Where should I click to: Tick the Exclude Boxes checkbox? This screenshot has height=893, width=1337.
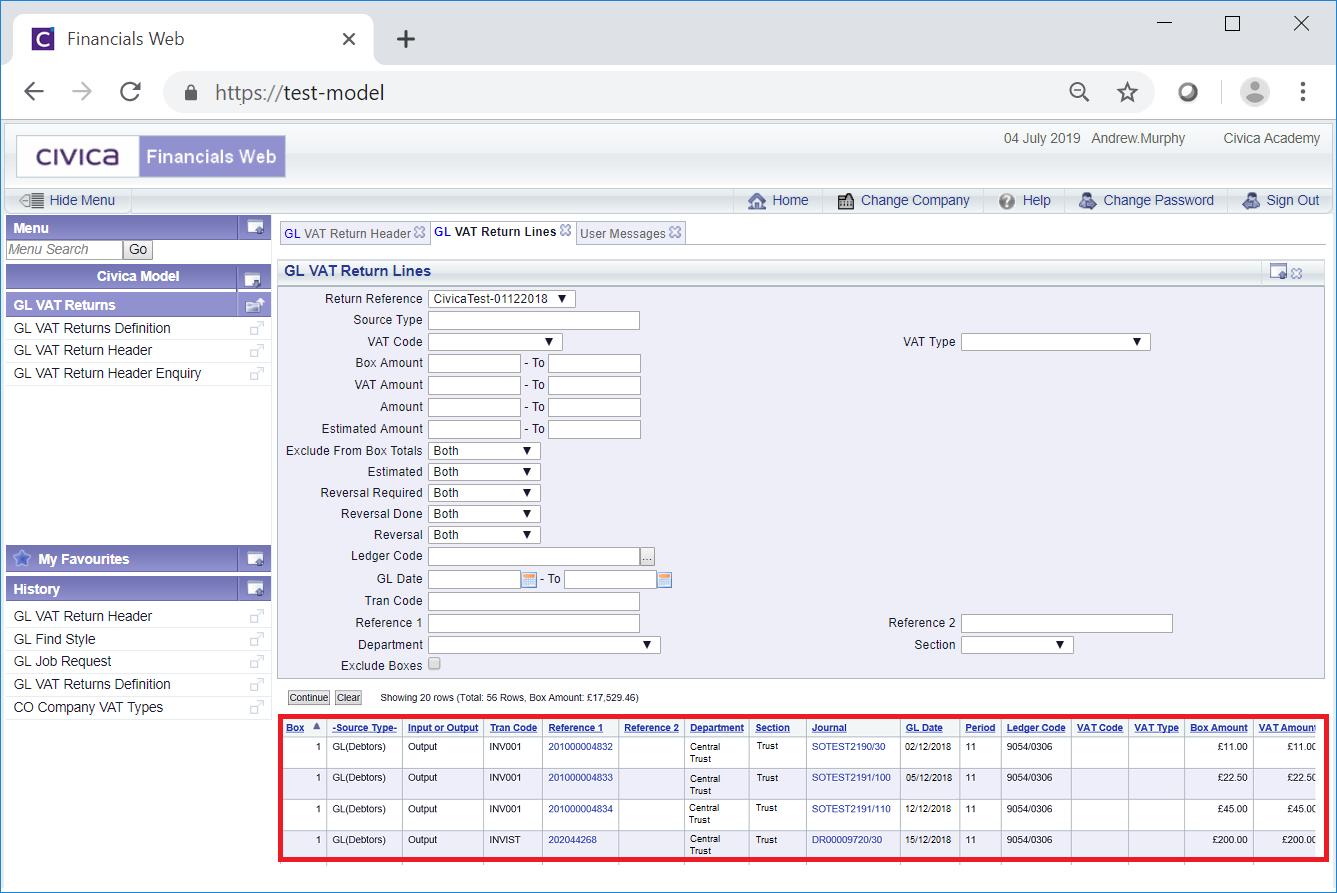click(x=434, y=664)
